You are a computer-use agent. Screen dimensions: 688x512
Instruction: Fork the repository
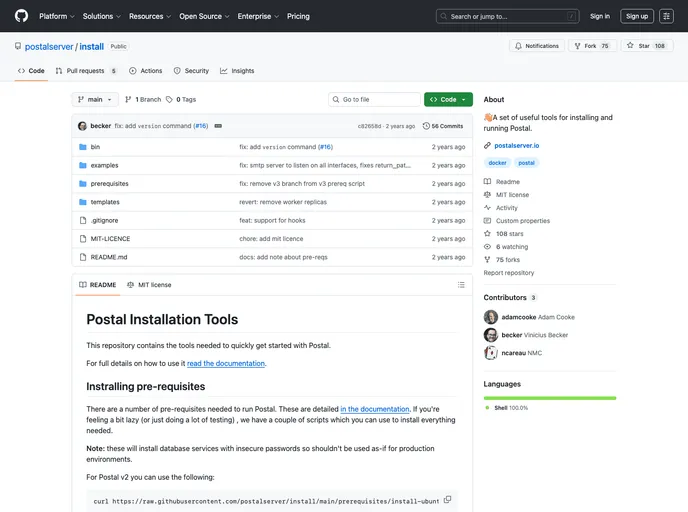pyautogui.click(x=592, y=46)
